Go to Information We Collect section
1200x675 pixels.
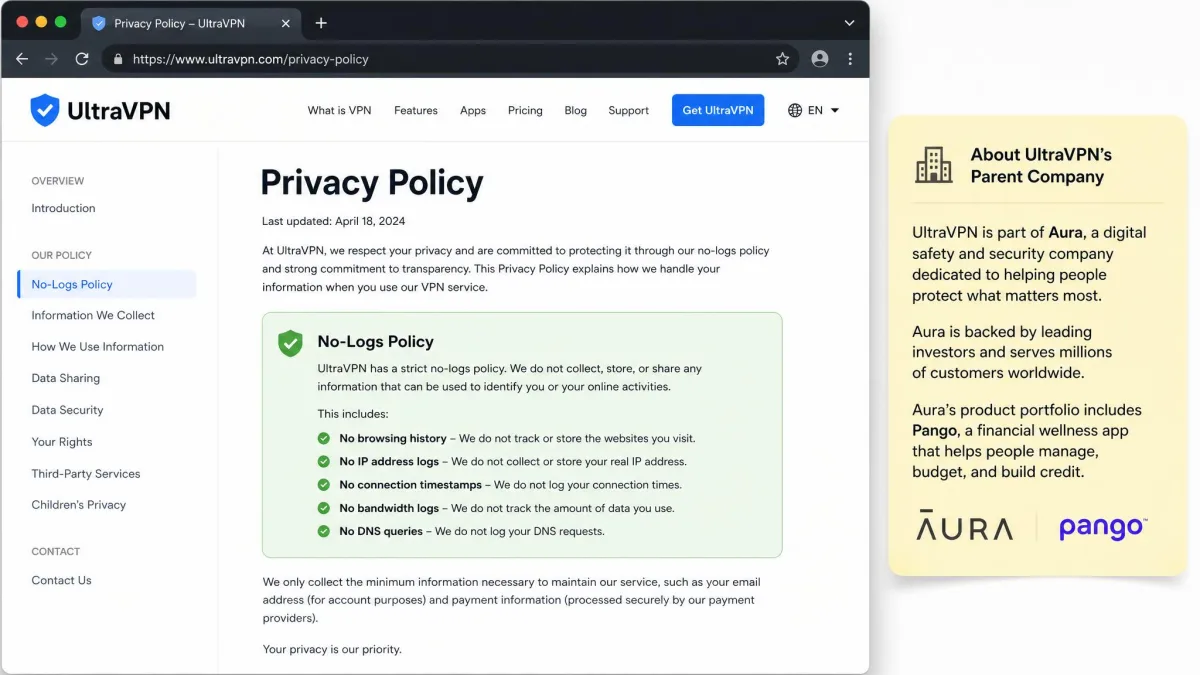click(x=93, y=315)
